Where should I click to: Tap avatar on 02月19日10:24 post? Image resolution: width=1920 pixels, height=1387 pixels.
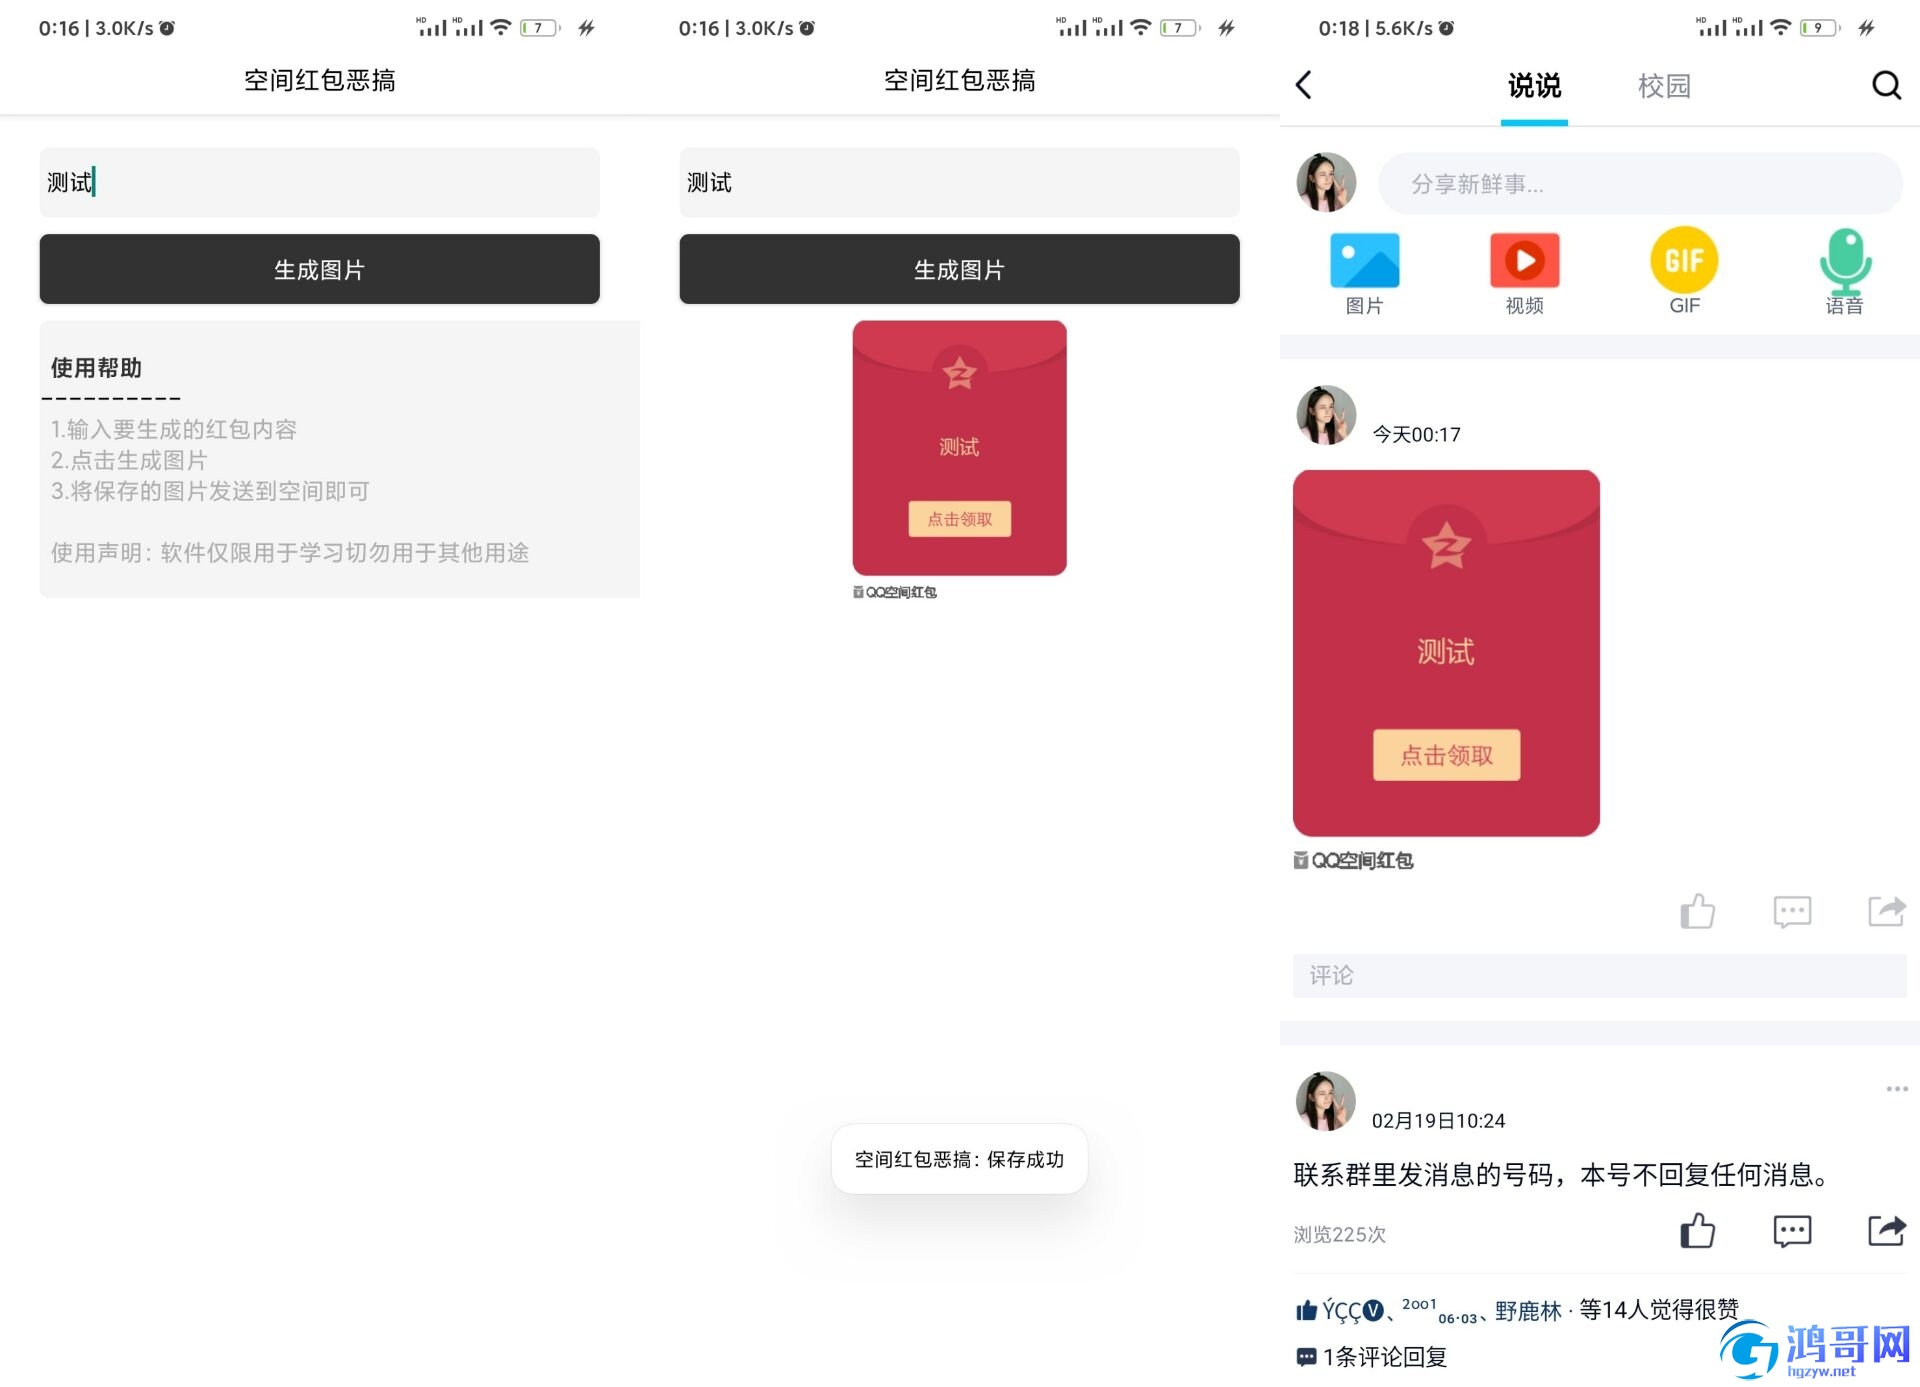coord(1326,1101)
